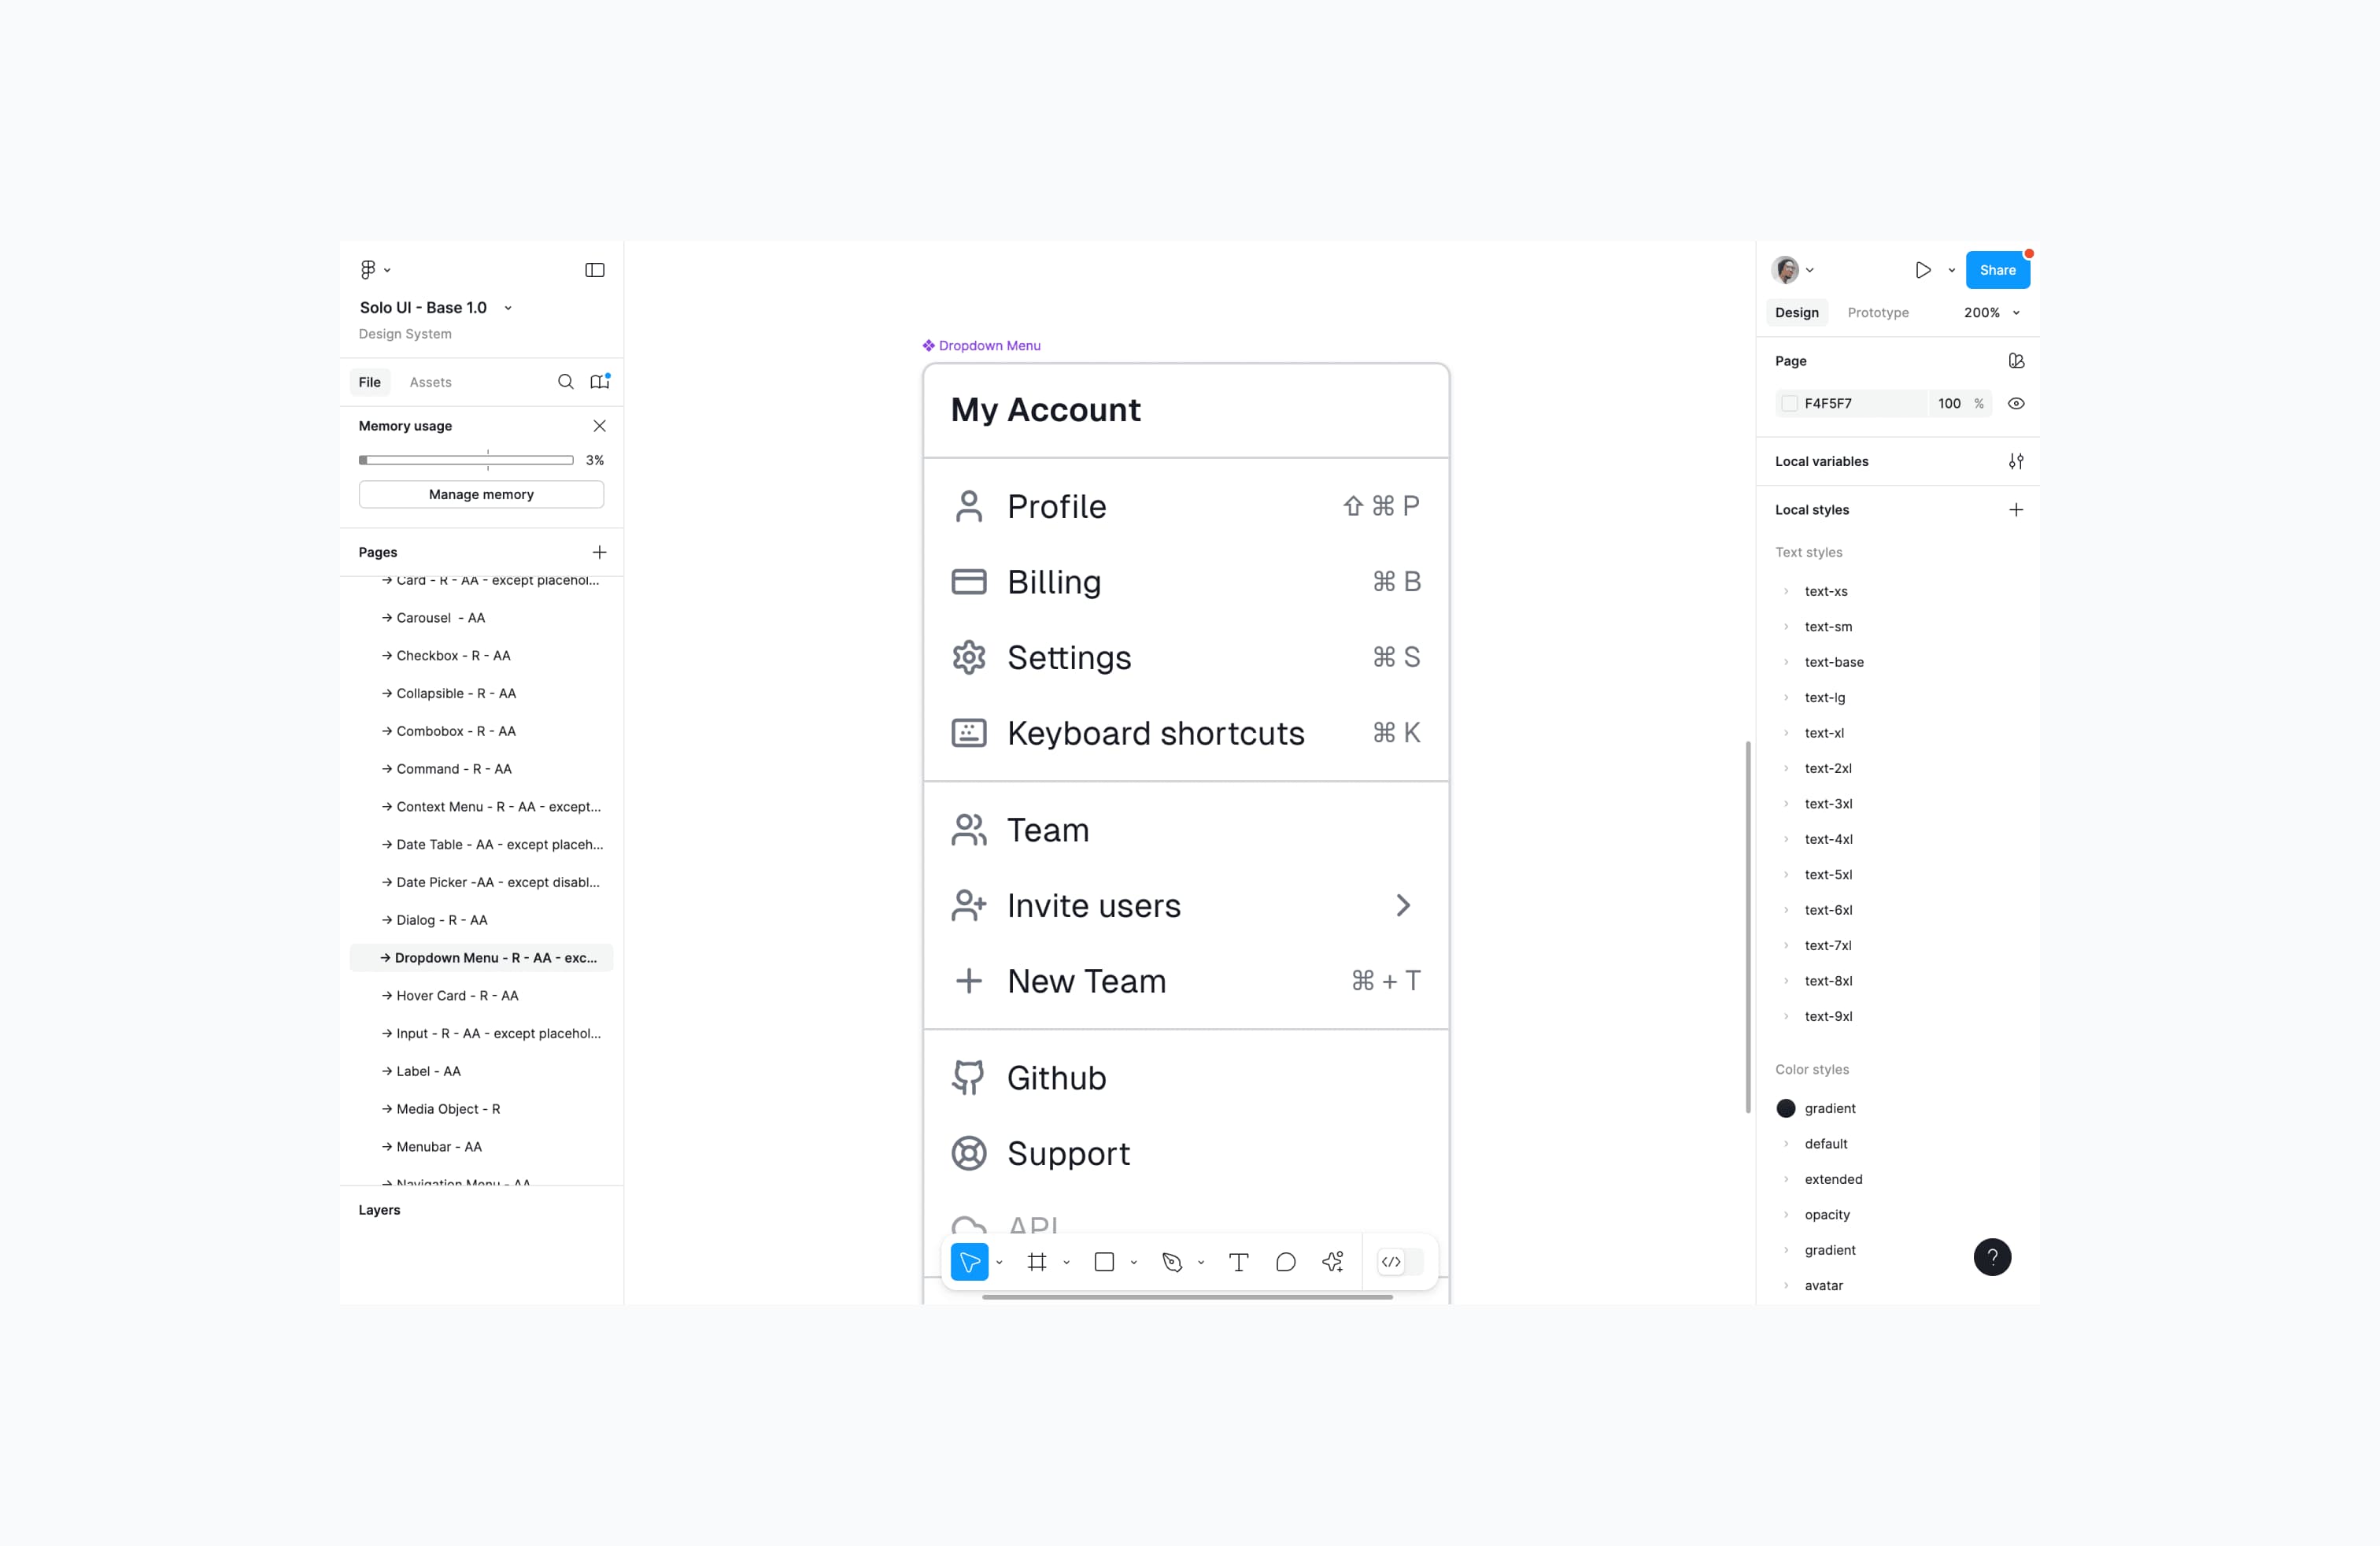
Task: Expand the text-xs style group
Action: click(1786, 592)
